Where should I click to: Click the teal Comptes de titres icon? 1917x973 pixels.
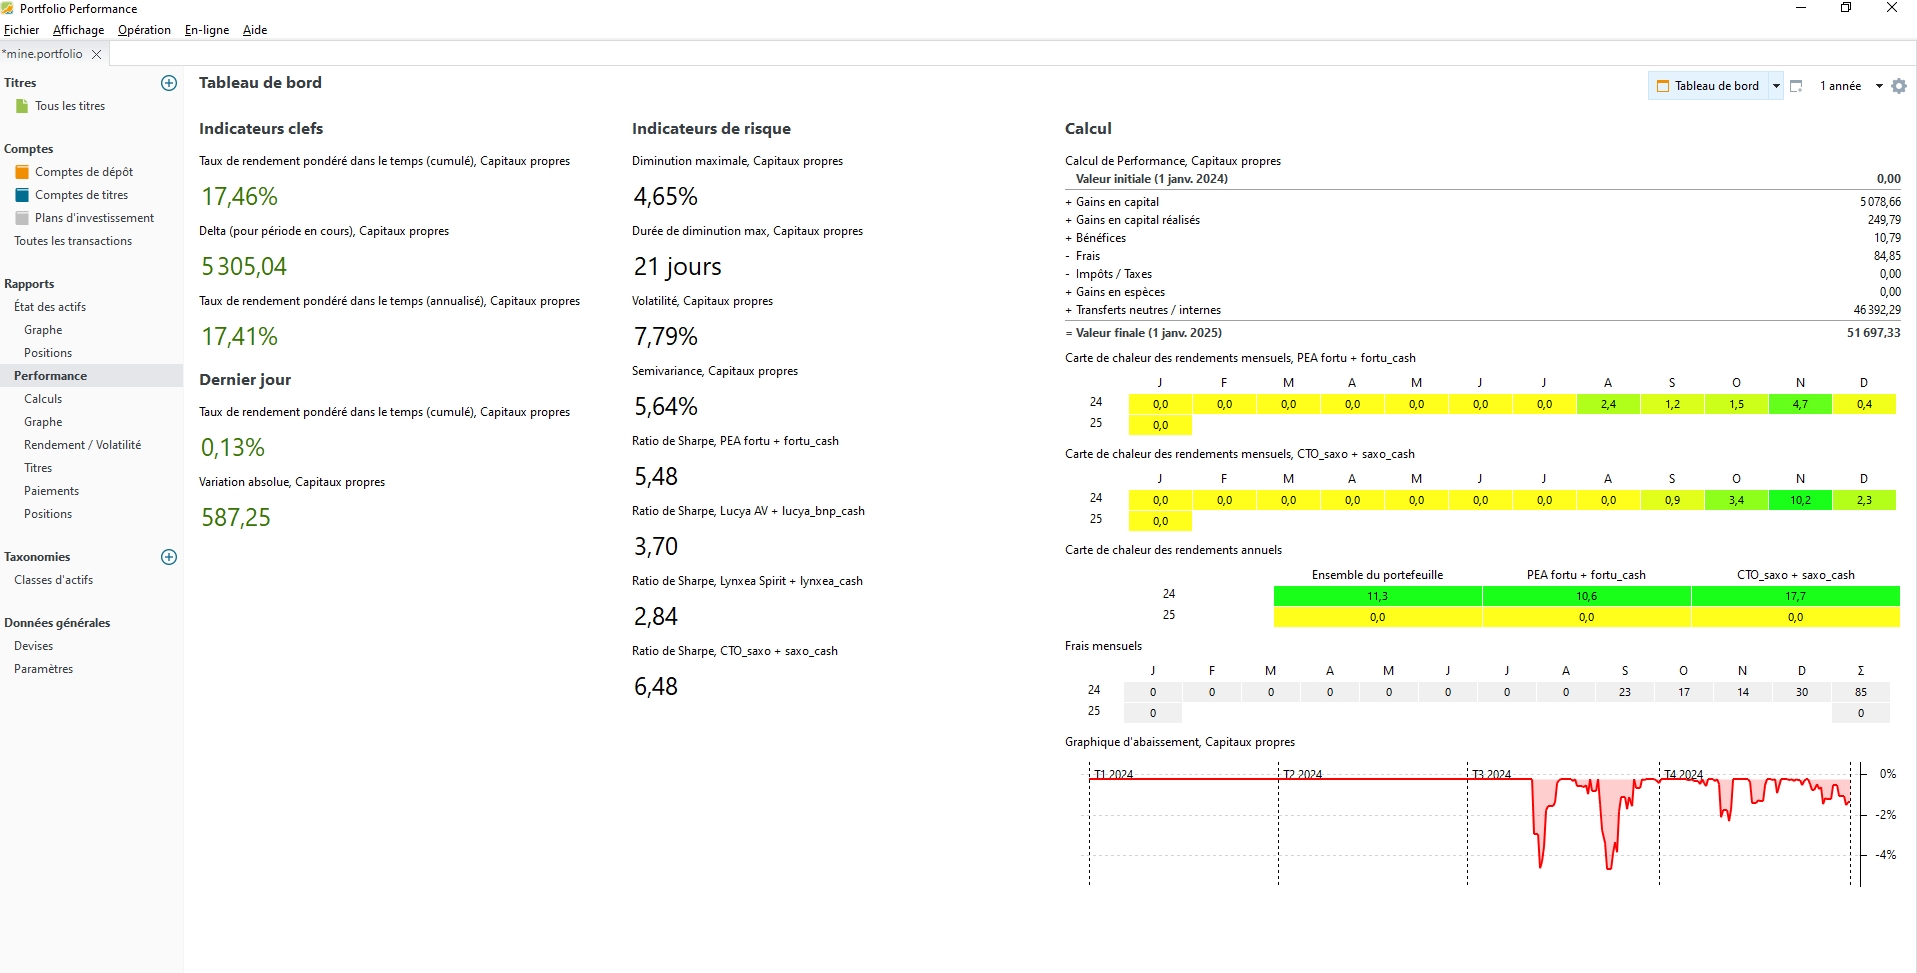click(22, 195)
